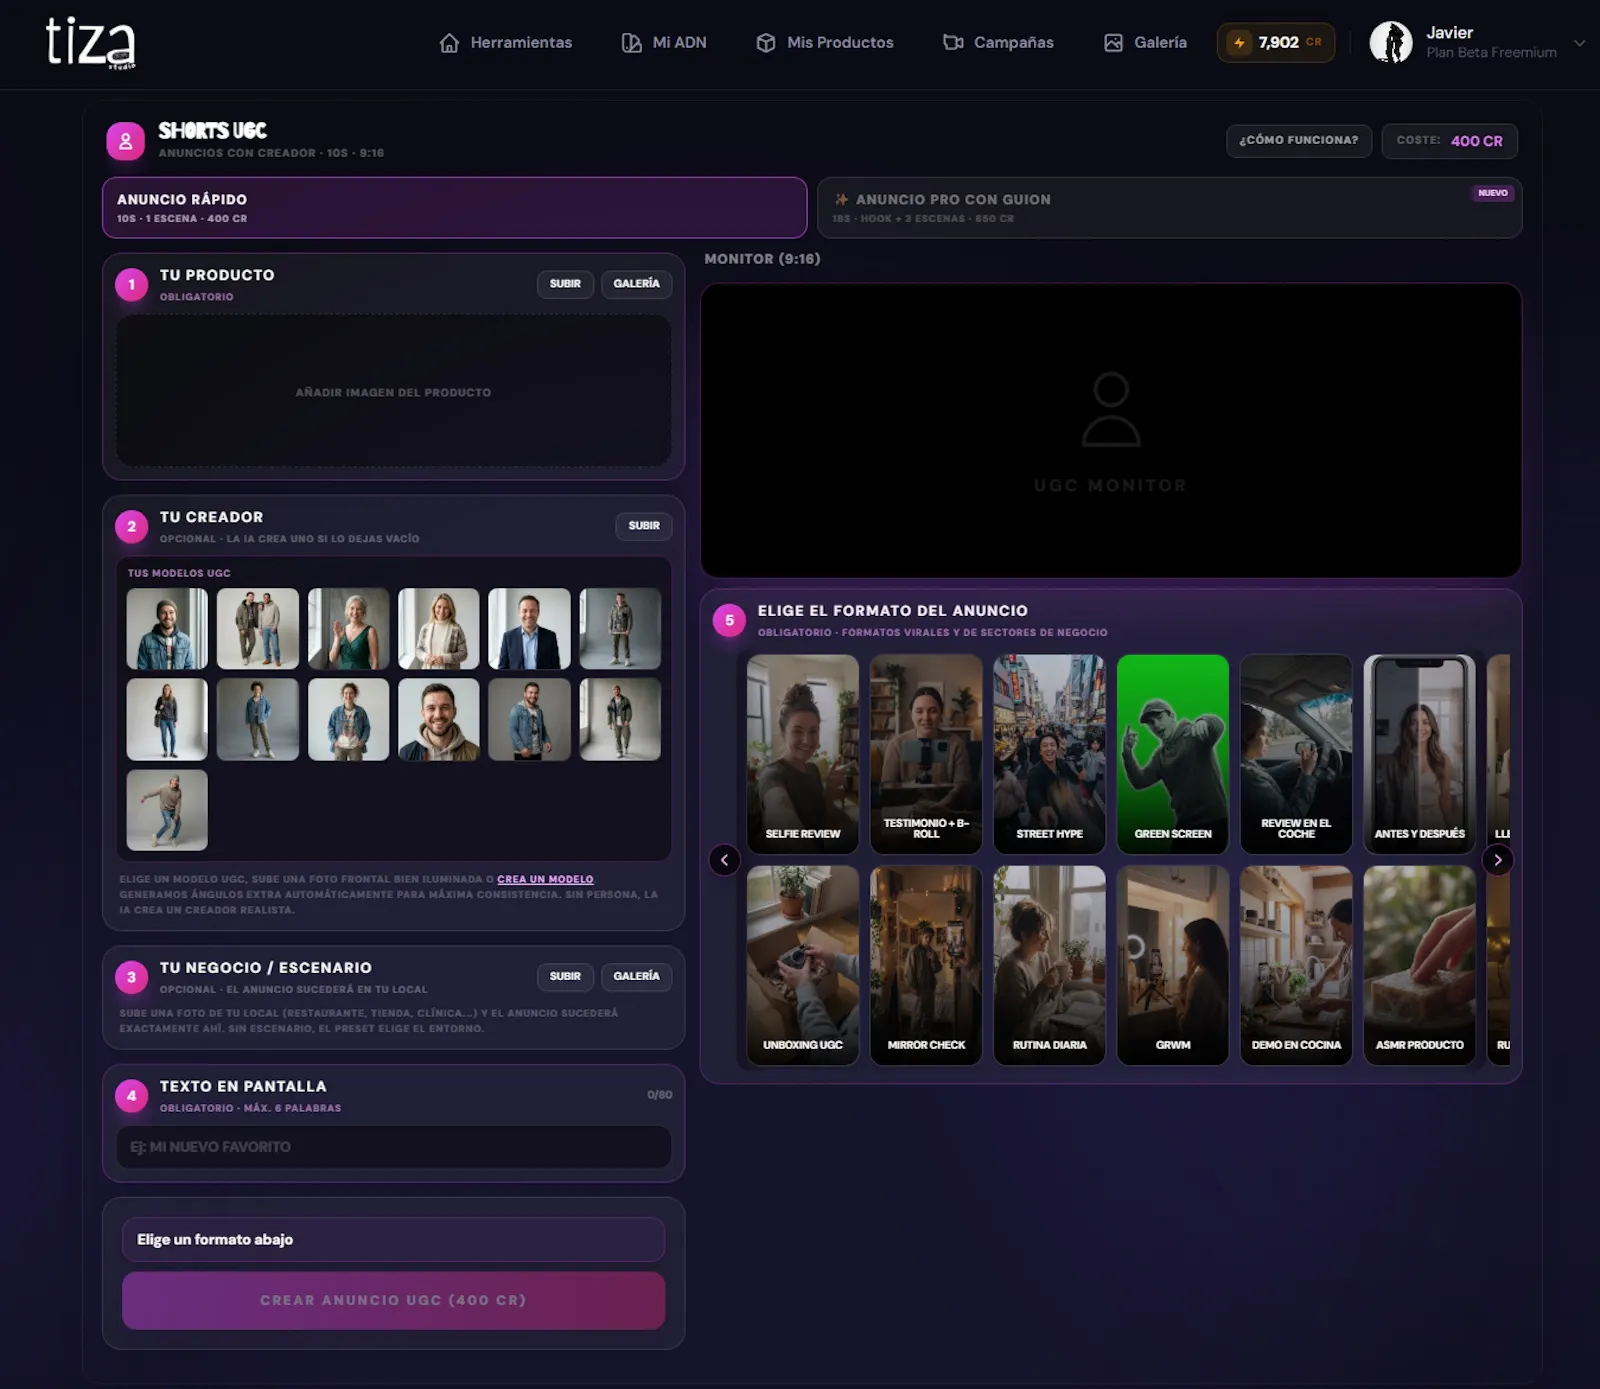Select the waving woman in green dress model
Image resolution: width=1600 pixels, height=1389 pixels.
point(349,629)
